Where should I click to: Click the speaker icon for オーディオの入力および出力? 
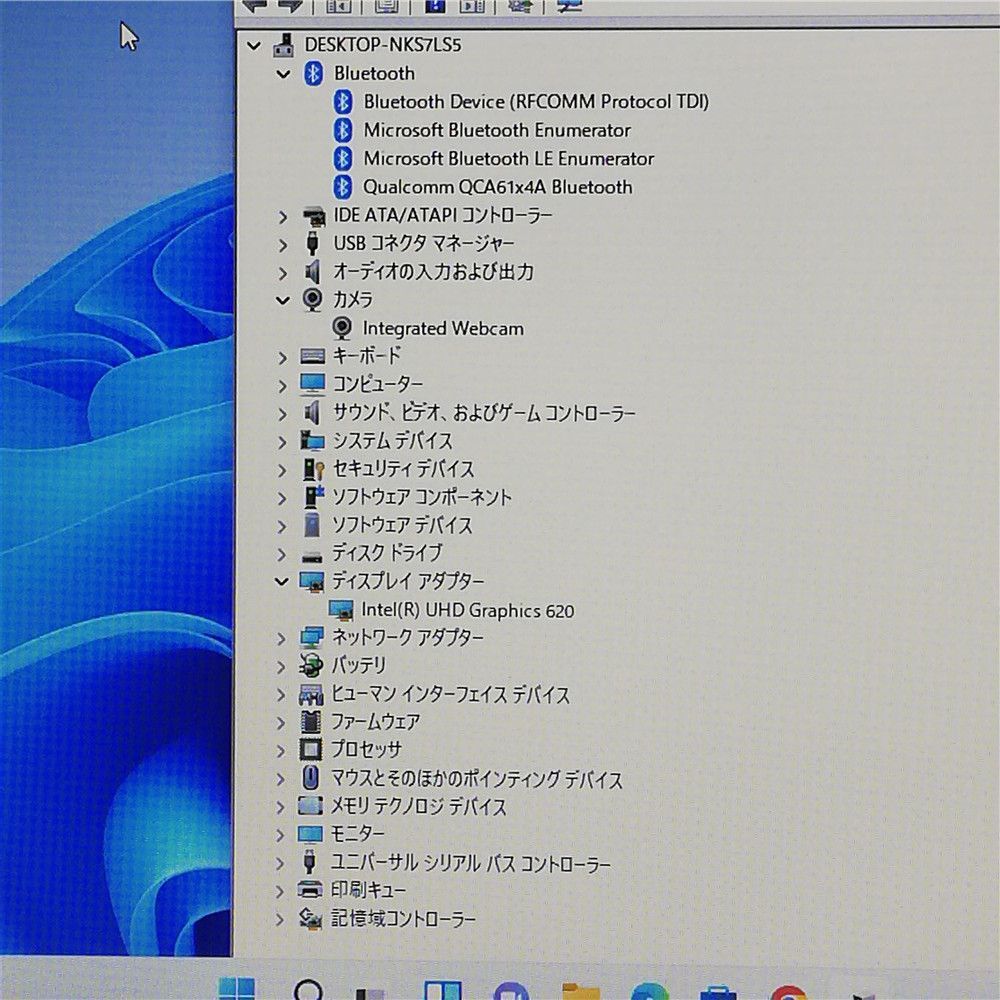point(312,272)
